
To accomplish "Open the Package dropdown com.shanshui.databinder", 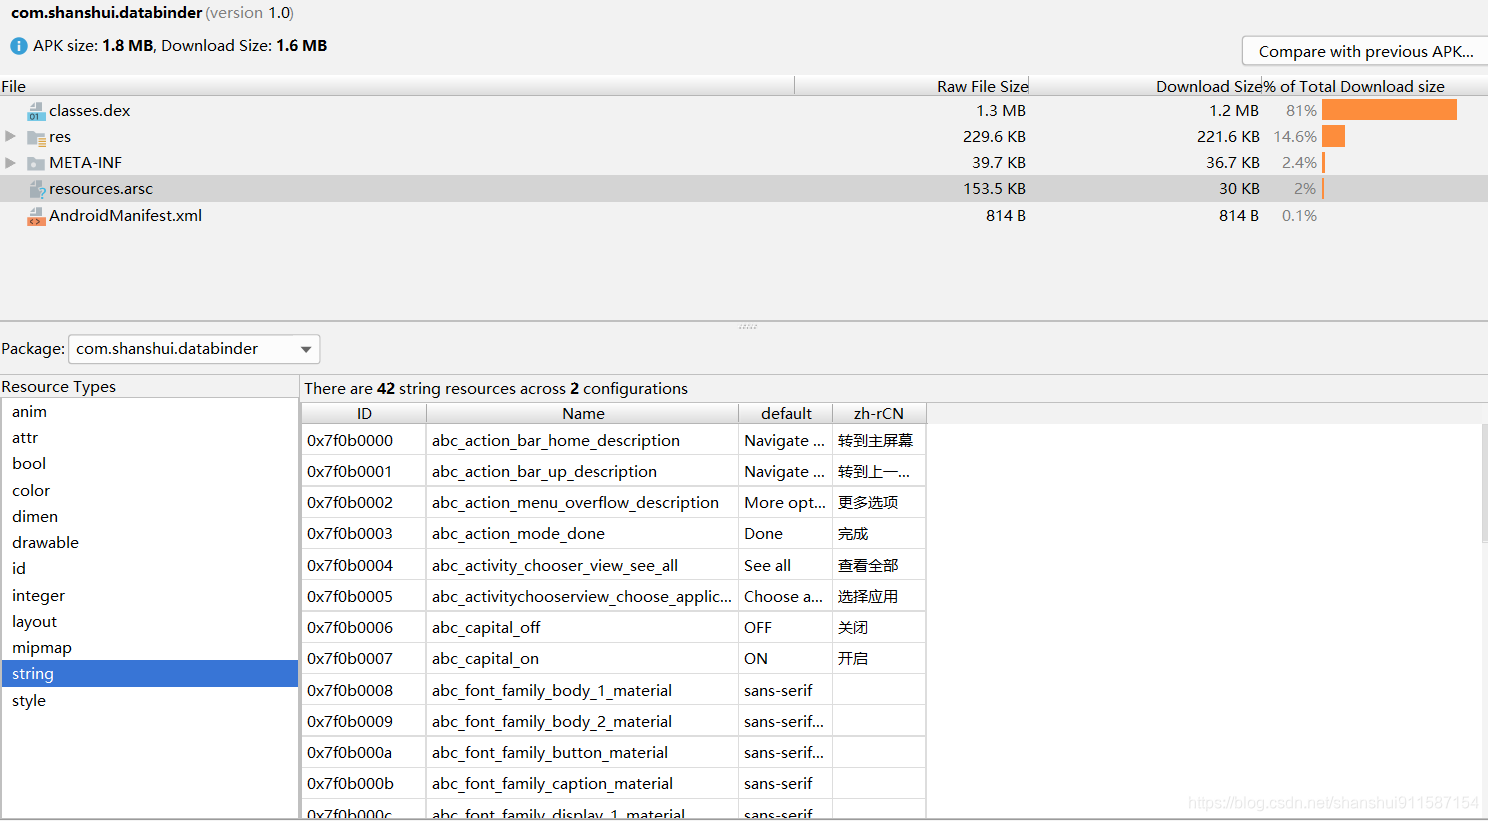I will coord(194,349).
